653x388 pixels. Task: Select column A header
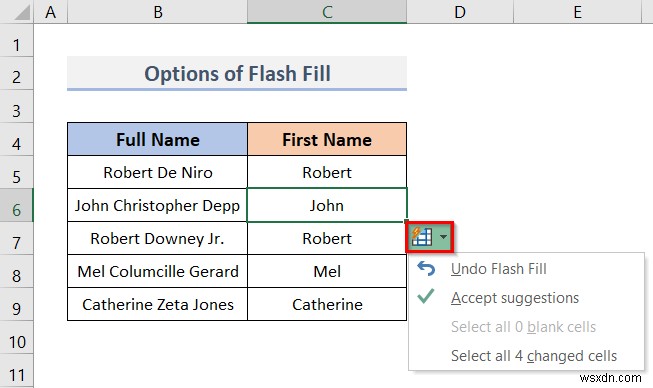[x=50, y=12]
